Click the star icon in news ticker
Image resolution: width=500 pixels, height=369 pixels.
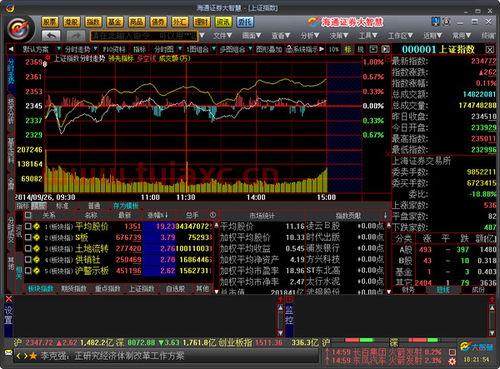tap(33, 356)
